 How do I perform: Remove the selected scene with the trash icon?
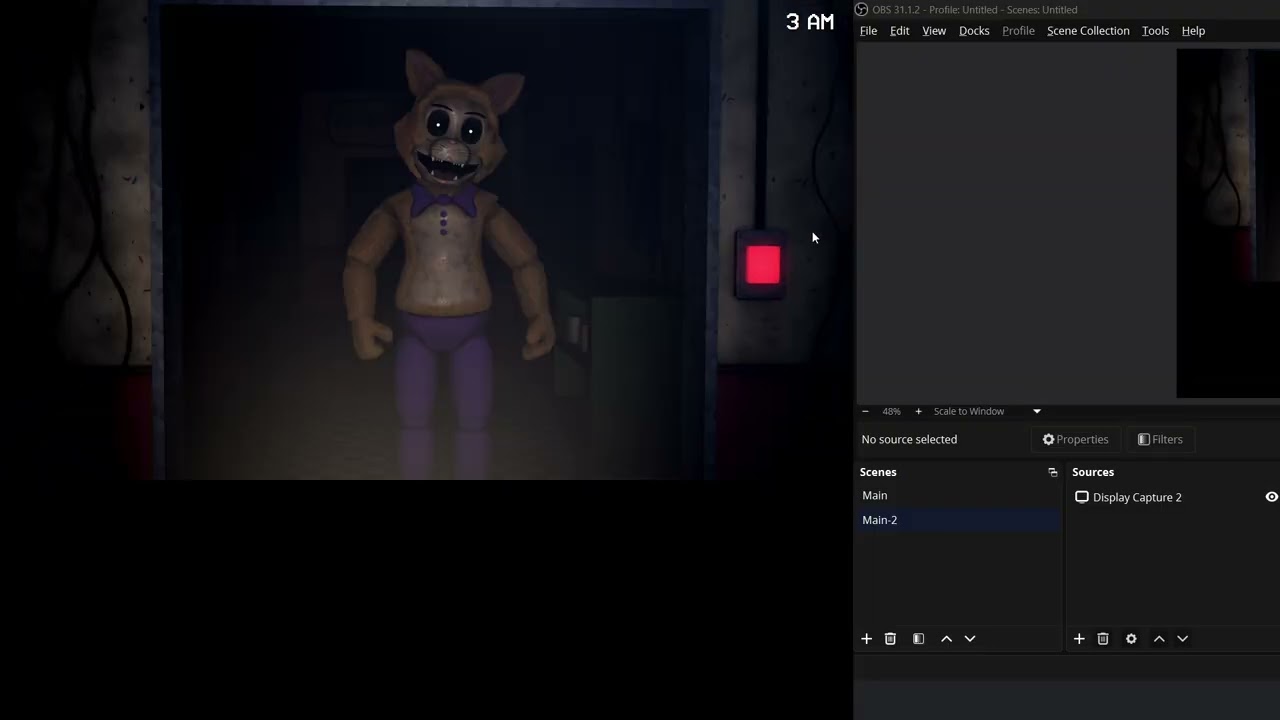pyautogui.click(x=890, y=639)
